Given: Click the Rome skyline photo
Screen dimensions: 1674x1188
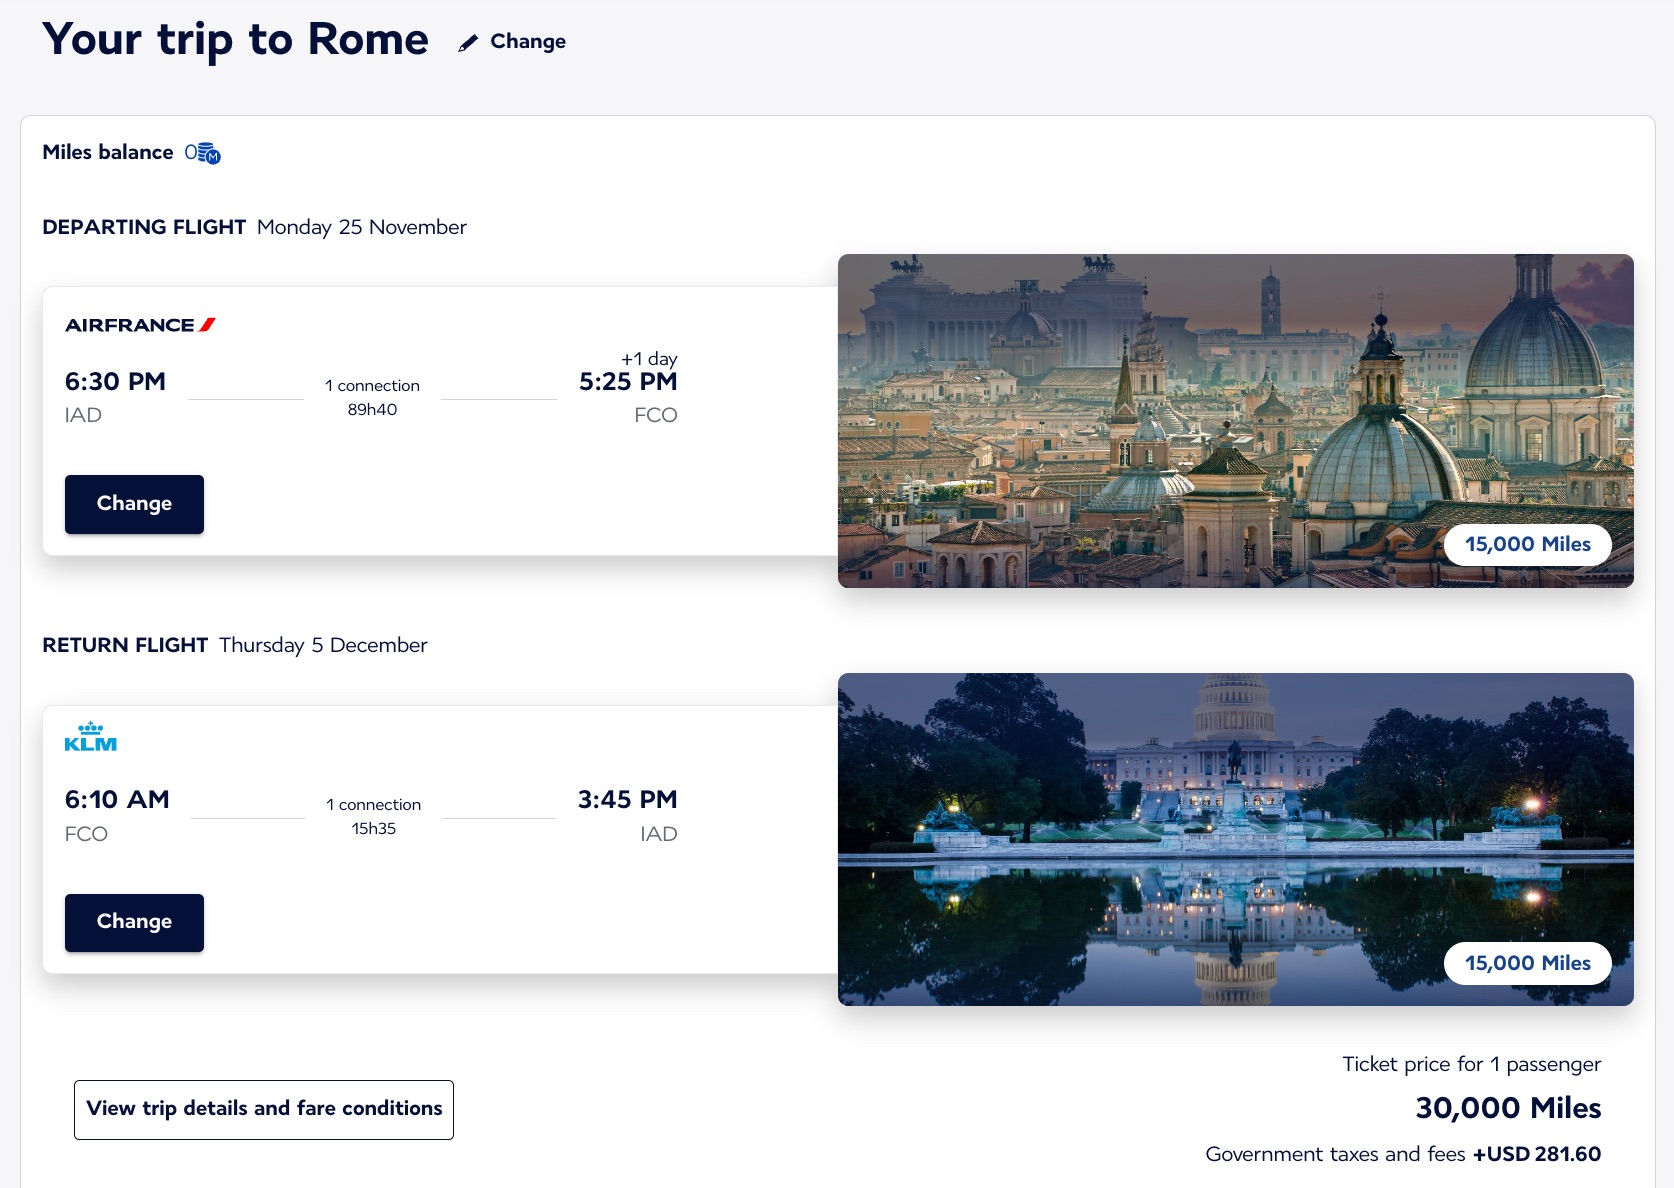Looking at the screenshot, I should coord(1140,400).
